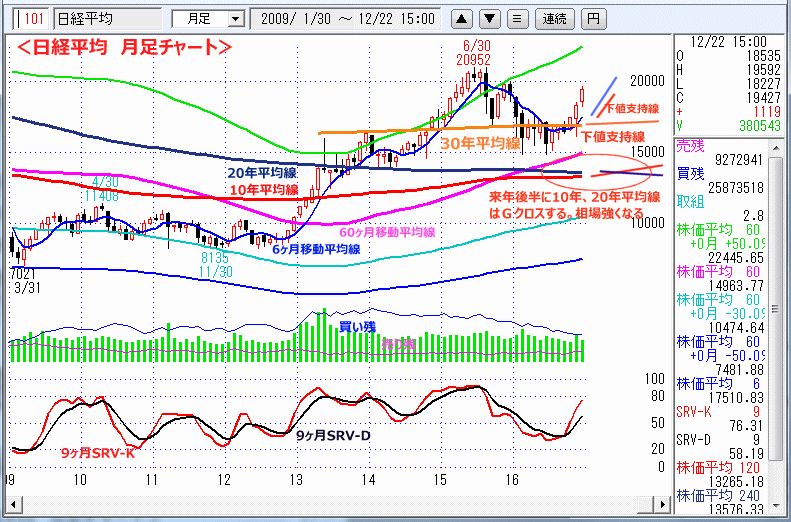The height and width of the screenshot is (522, 791).
Task: Click the 円 button
Action: [593, 19]
